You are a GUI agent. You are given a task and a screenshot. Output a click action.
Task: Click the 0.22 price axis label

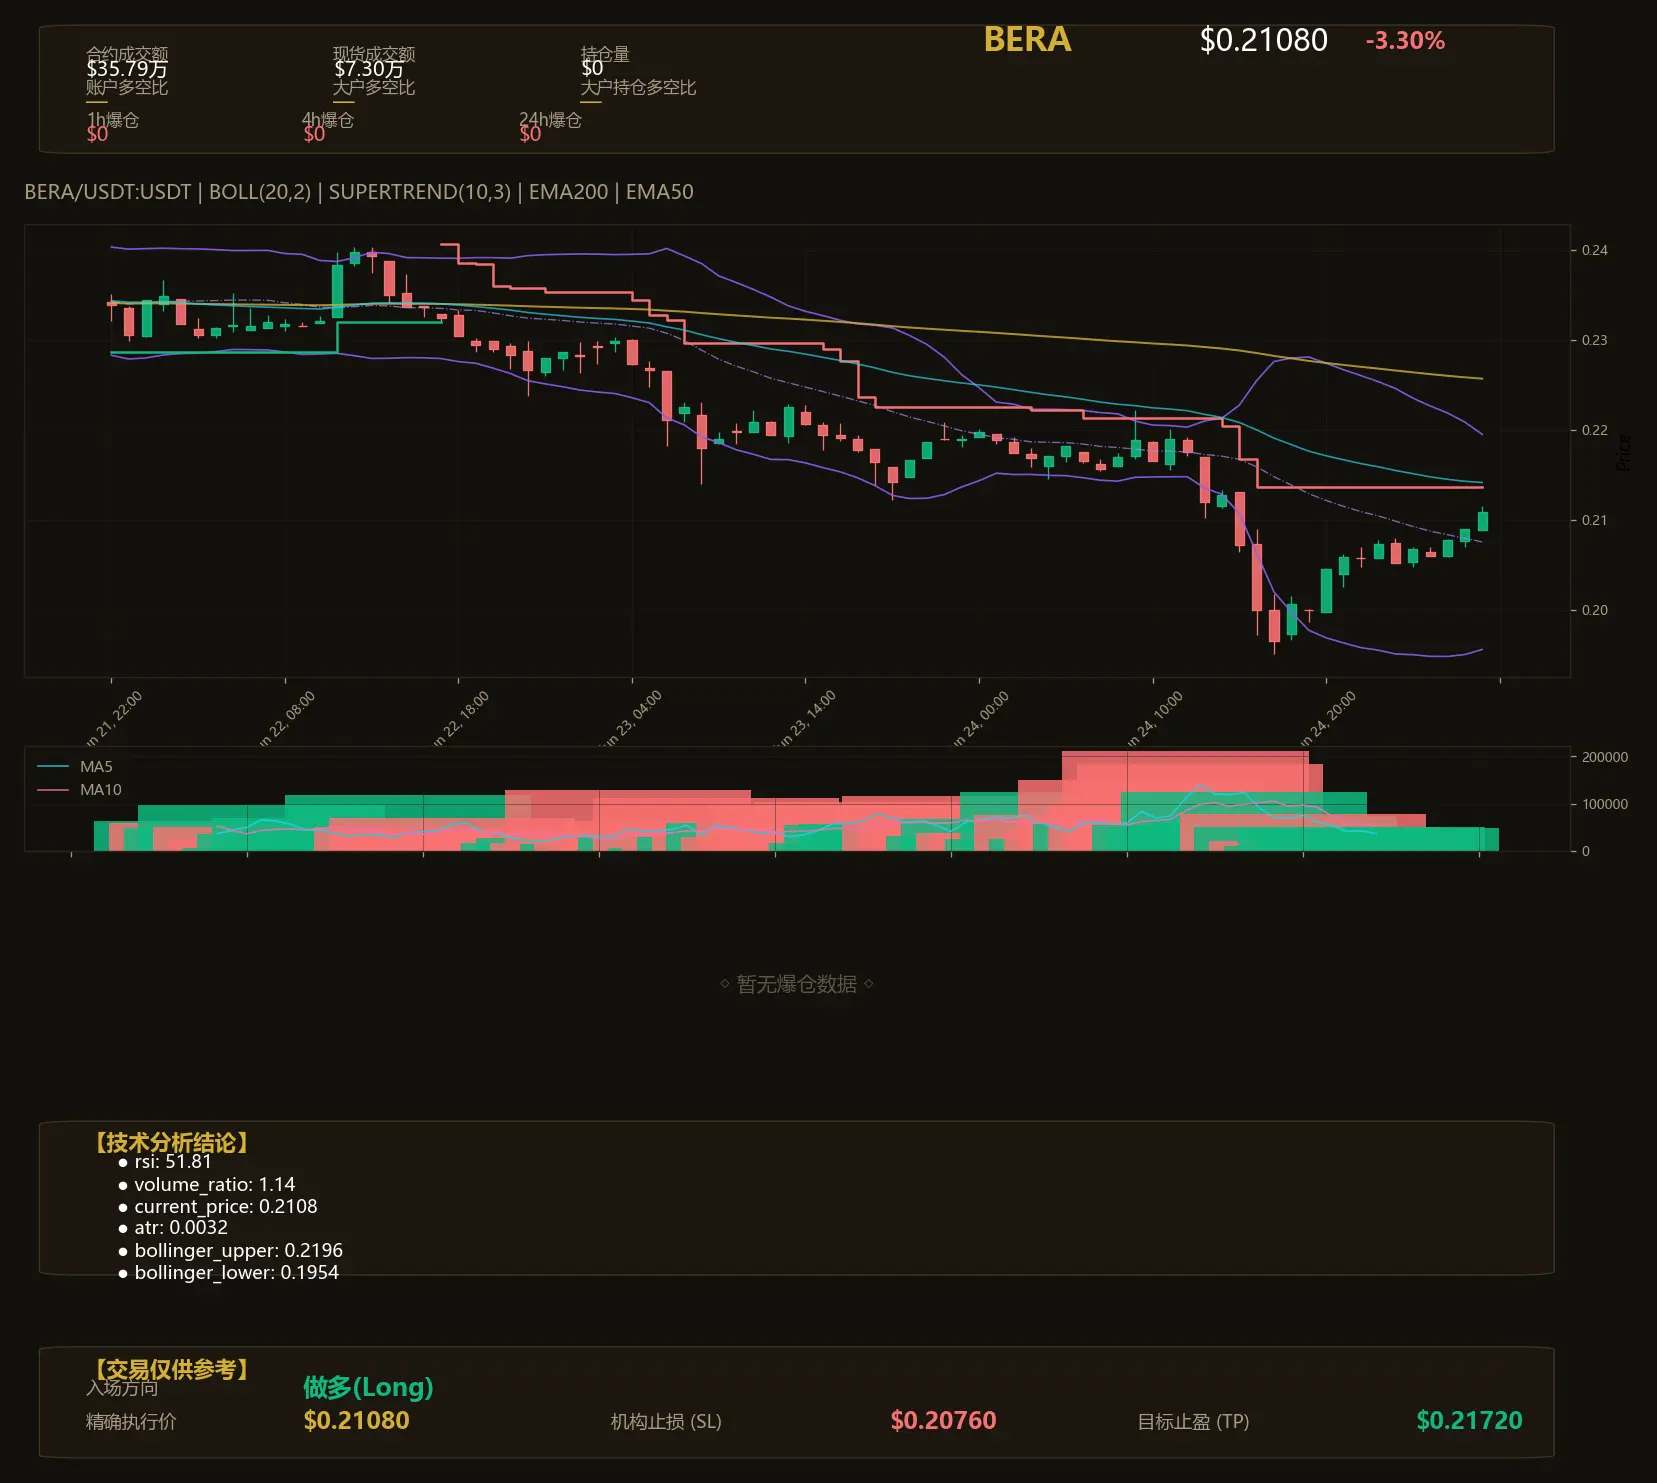pos(1595,430)
